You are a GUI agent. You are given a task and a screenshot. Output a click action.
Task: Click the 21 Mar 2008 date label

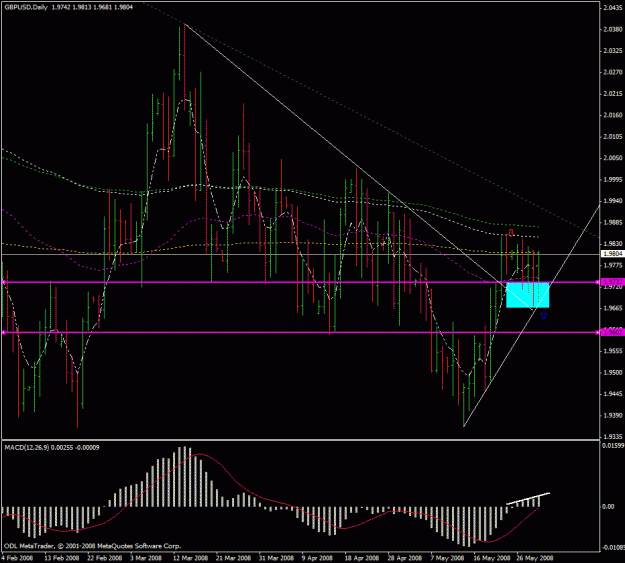(233, 558)
